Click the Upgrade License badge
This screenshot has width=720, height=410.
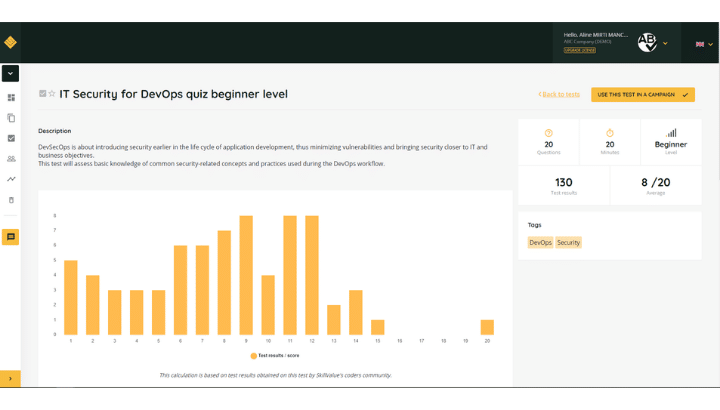pos(579,49)
